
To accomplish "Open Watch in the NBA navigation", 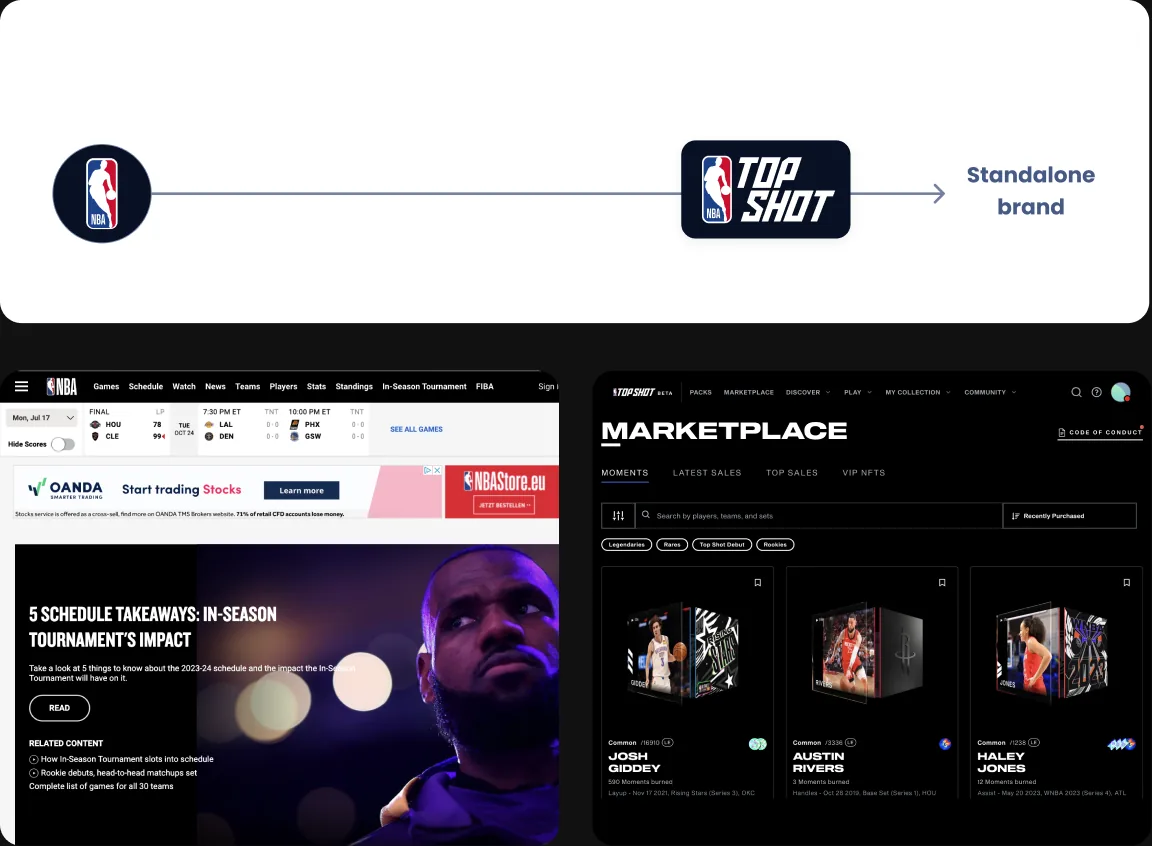I will [184, 386].
